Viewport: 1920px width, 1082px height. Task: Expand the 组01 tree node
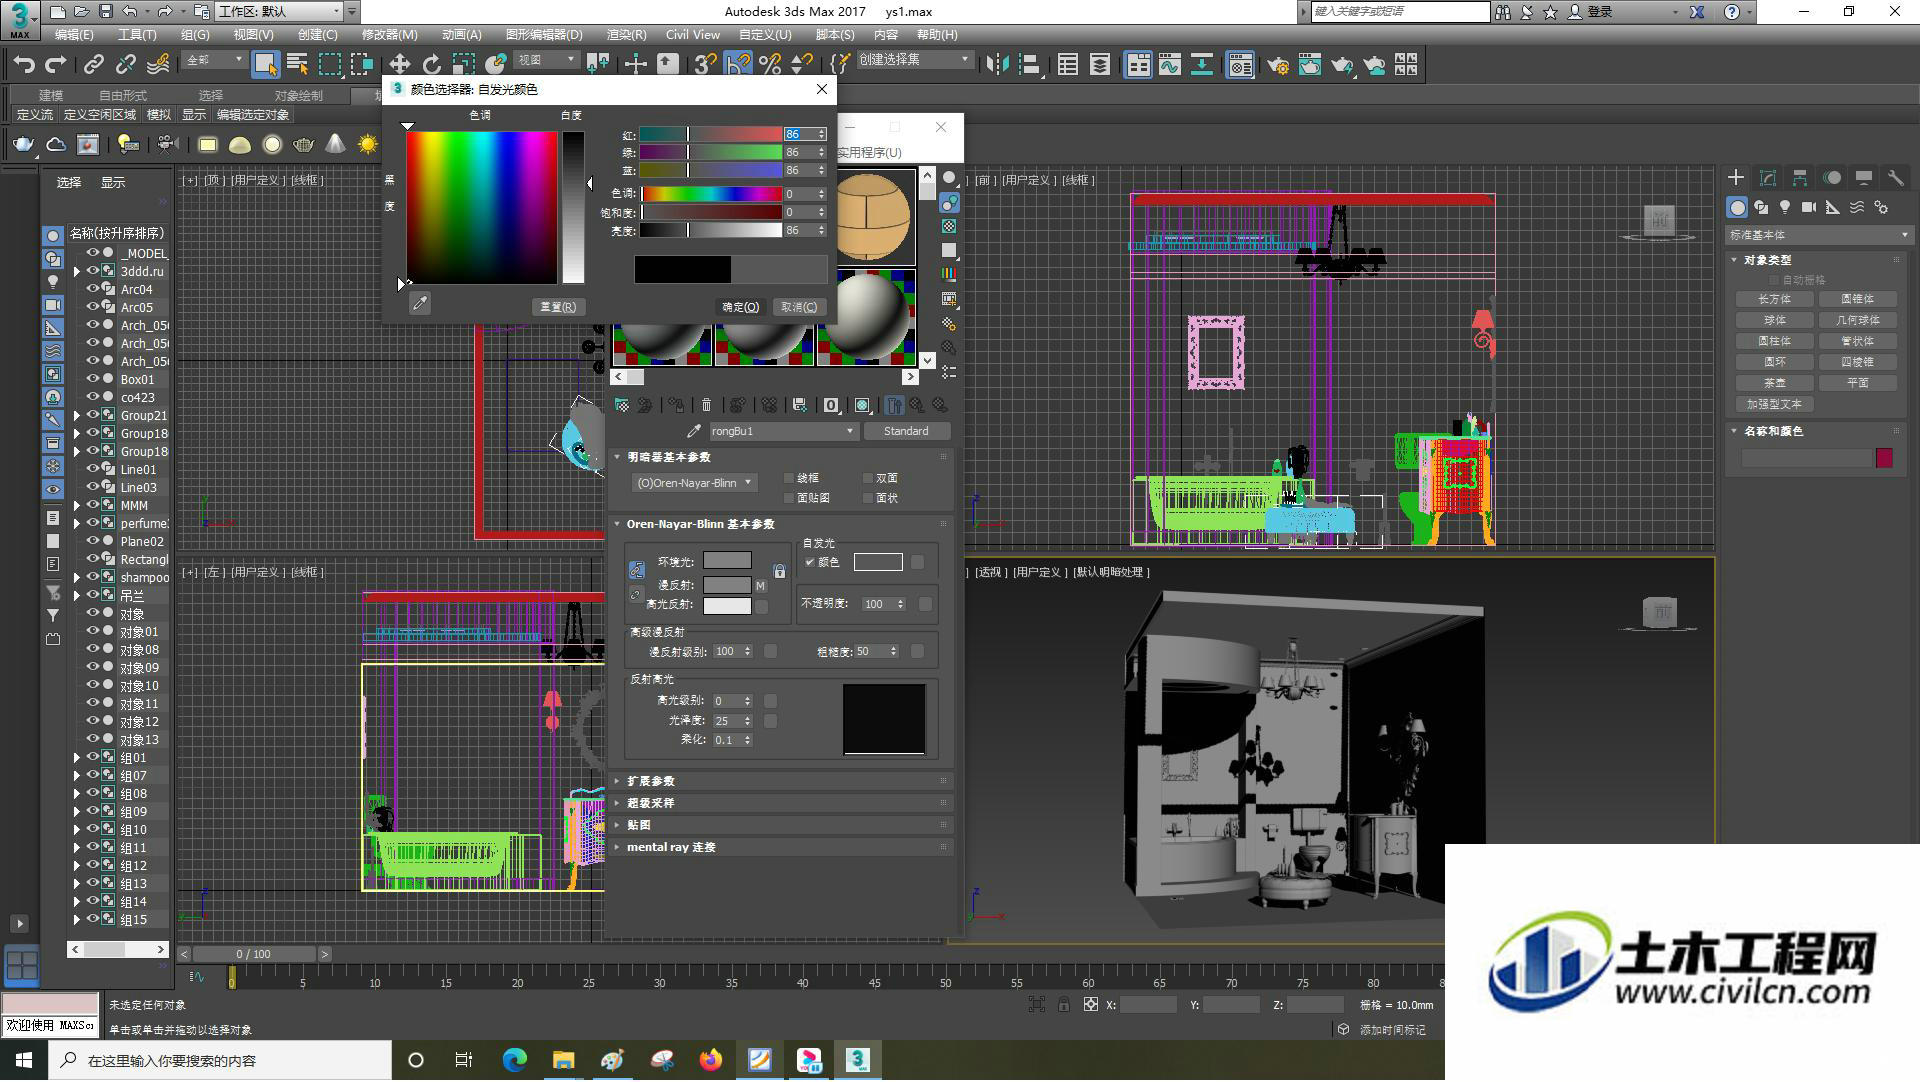pyautogui.click(x=77, y=757)
